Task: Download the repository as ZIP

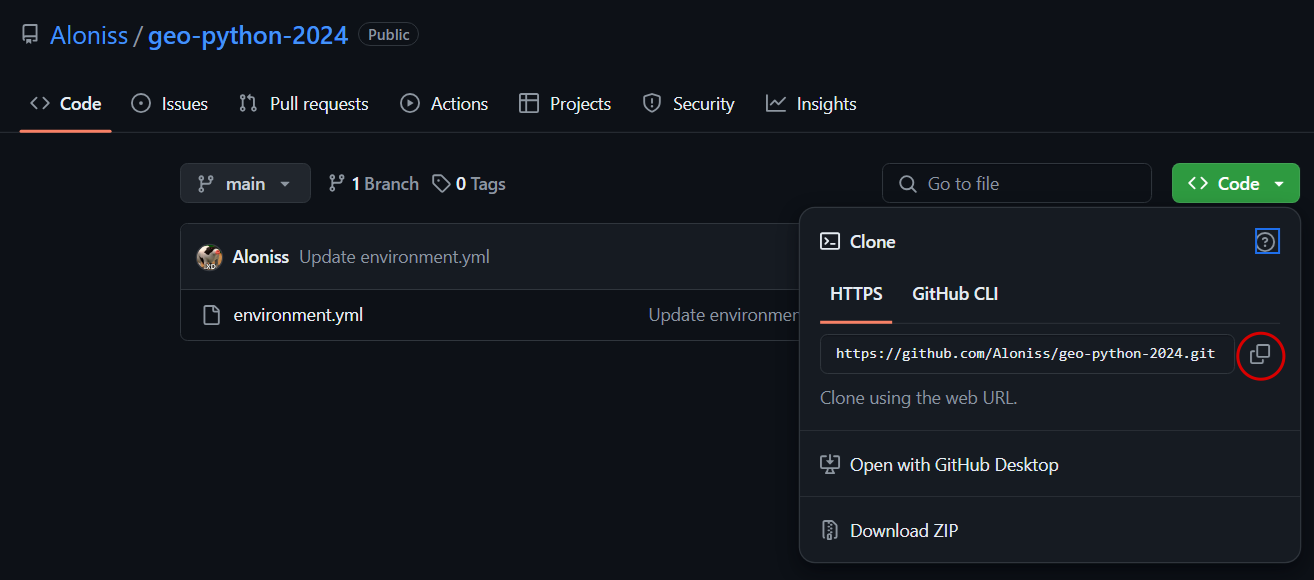Action: click(x=903, y=530)
